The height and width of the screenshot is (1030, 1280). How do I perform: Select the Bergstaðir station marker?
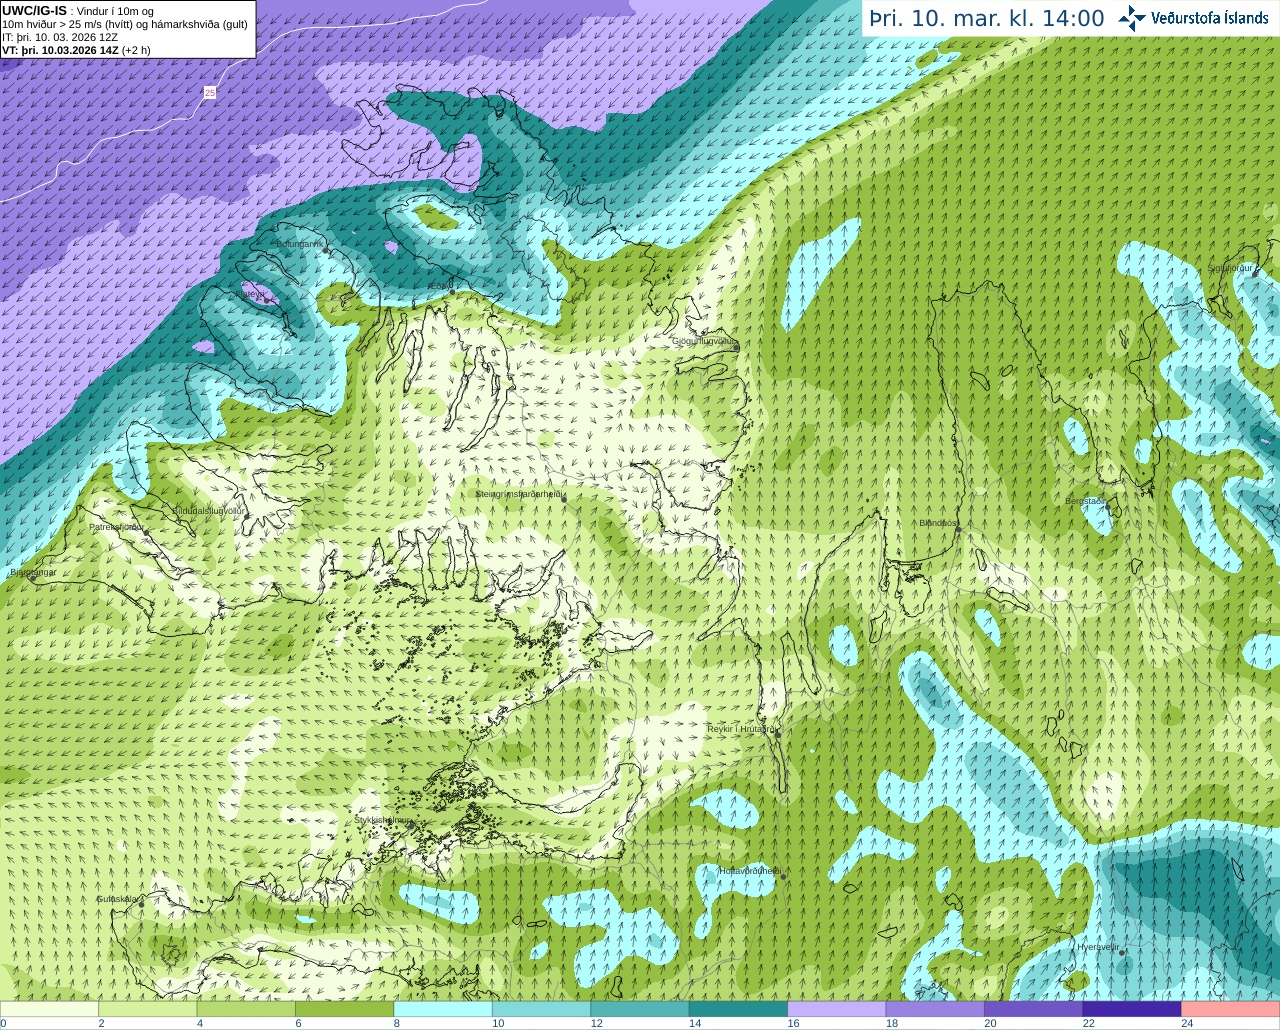click(x=1107, y=505)
